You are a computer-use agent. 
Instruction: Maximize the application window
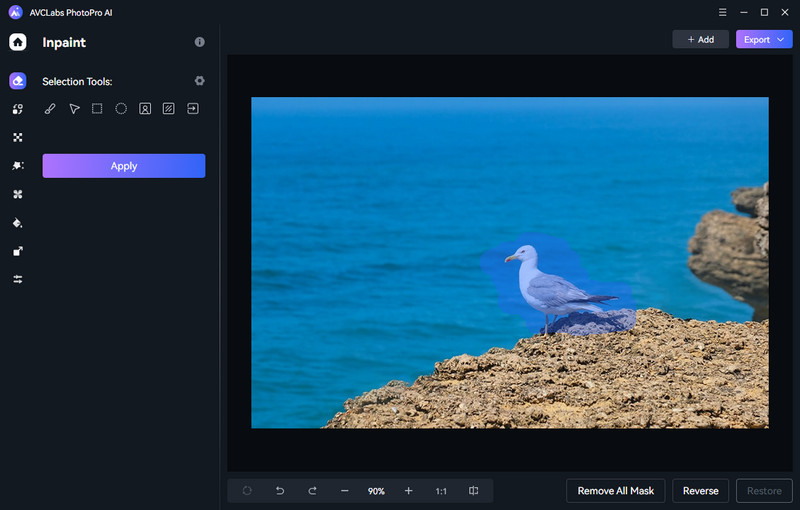click(x=764, y=12)
